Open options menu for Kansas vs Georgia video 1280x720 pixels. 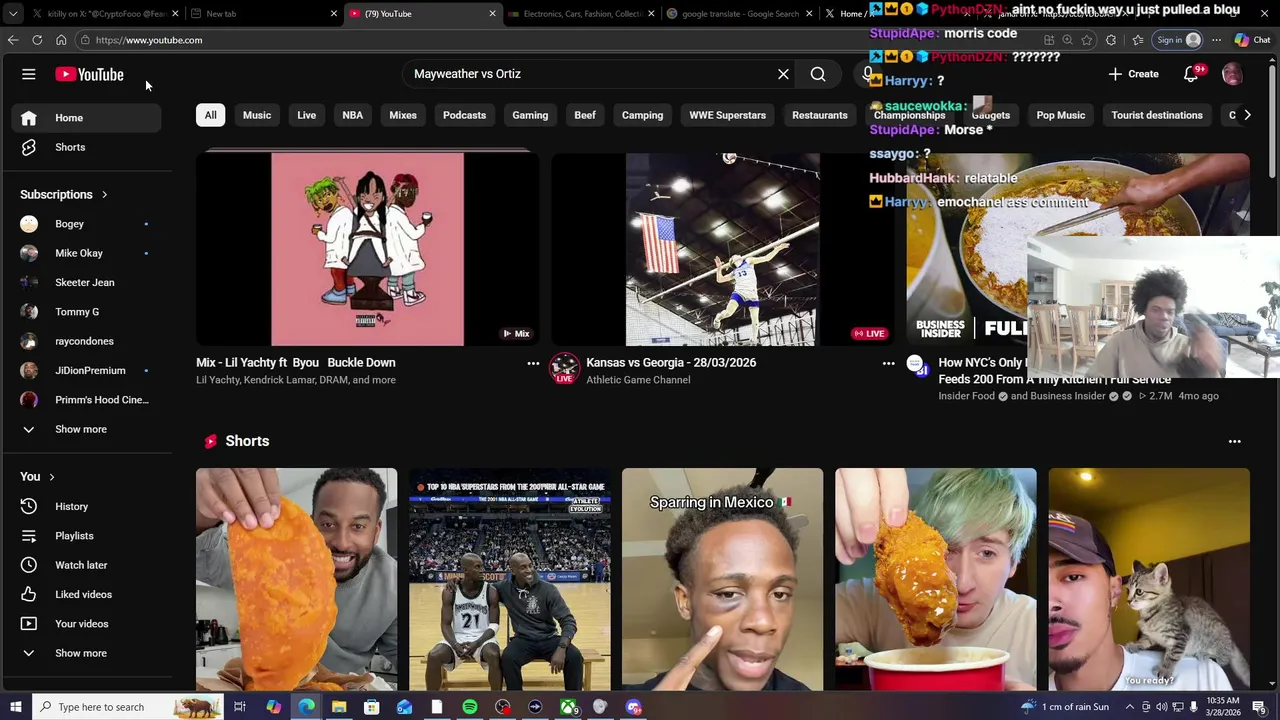pyautogui.click(x=888, y=364)
